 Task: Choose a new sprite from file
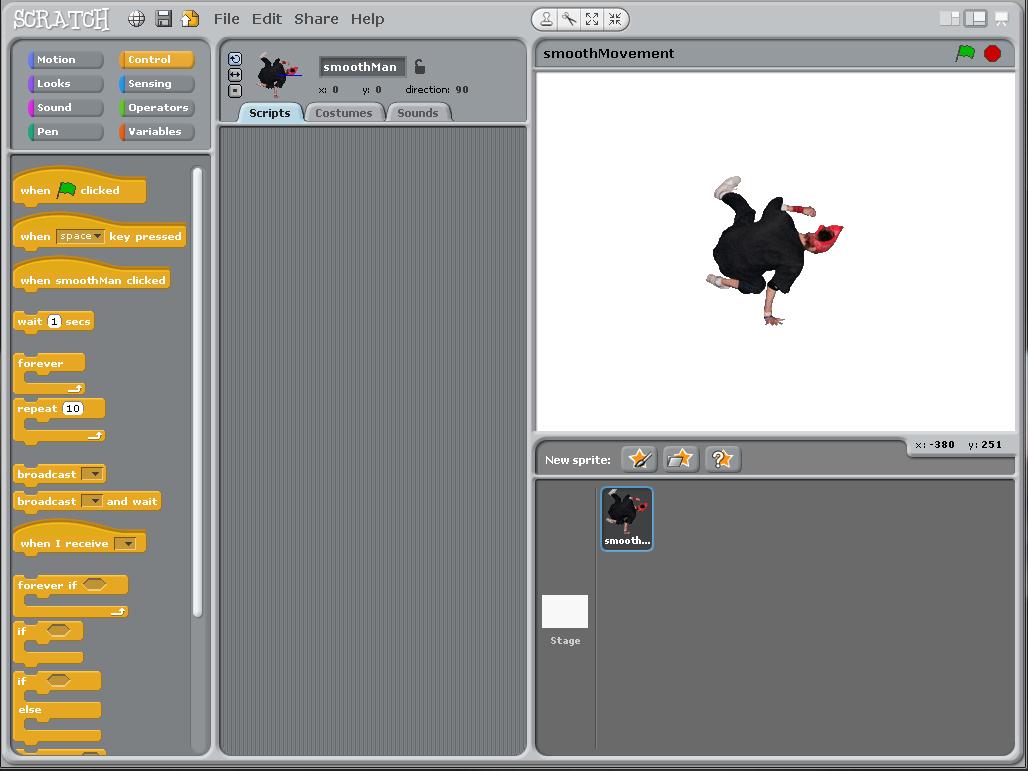(x=680, y=459)
